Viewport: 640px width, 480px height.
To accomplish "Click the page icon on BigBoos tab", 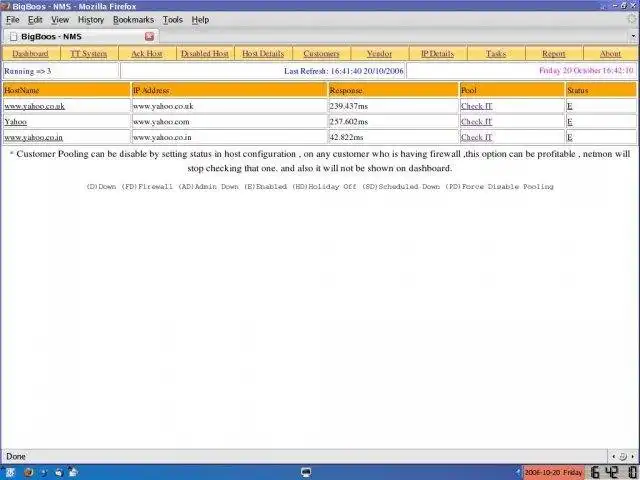I will click(13, 37).
